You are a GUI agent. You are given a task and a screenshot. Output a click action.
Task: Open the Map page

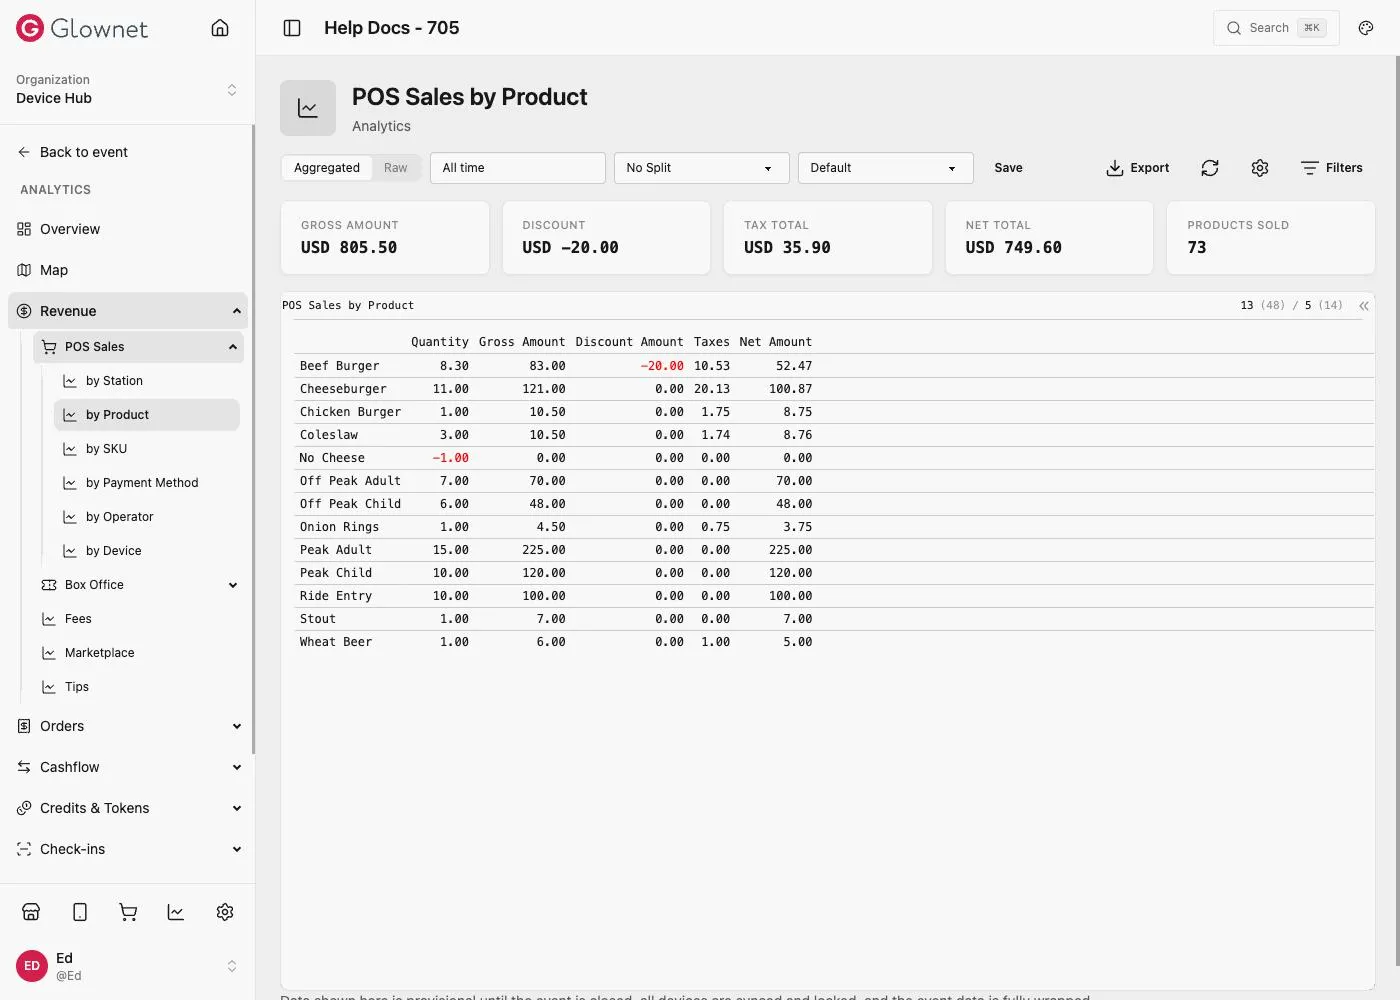[128, 270]
